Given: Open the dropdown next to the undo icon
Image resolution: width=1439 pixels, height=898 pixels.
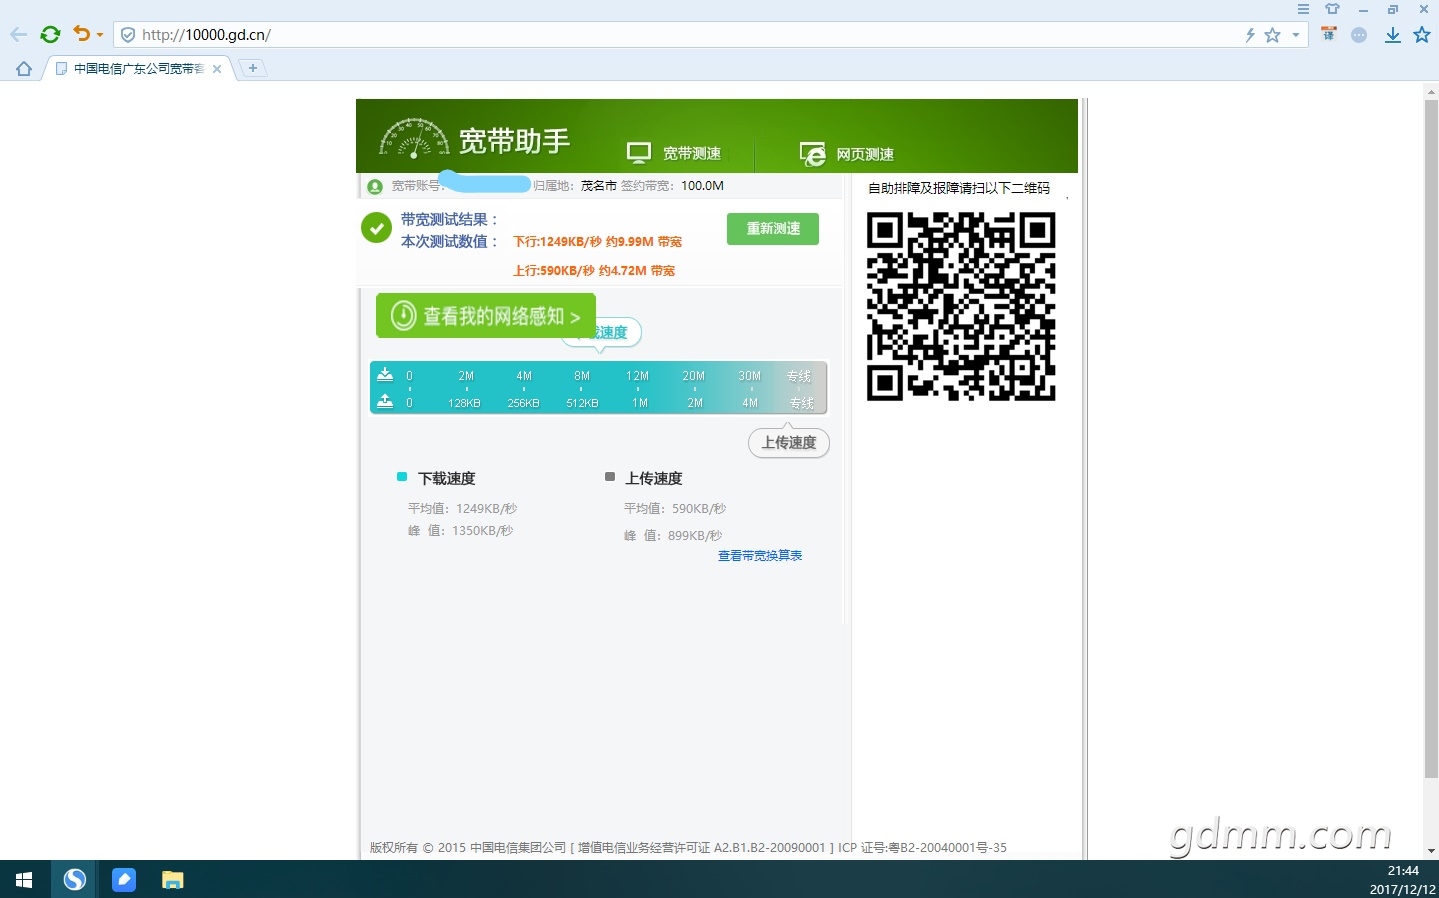Looking at the screenshot, I should (100, 36).
